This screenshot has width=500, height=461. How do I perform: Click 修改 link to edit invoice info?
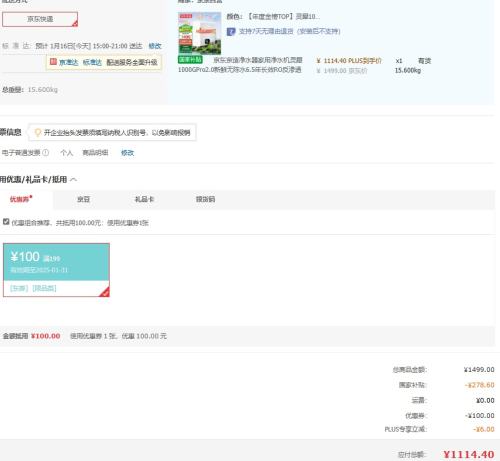[x=127, y=153]
